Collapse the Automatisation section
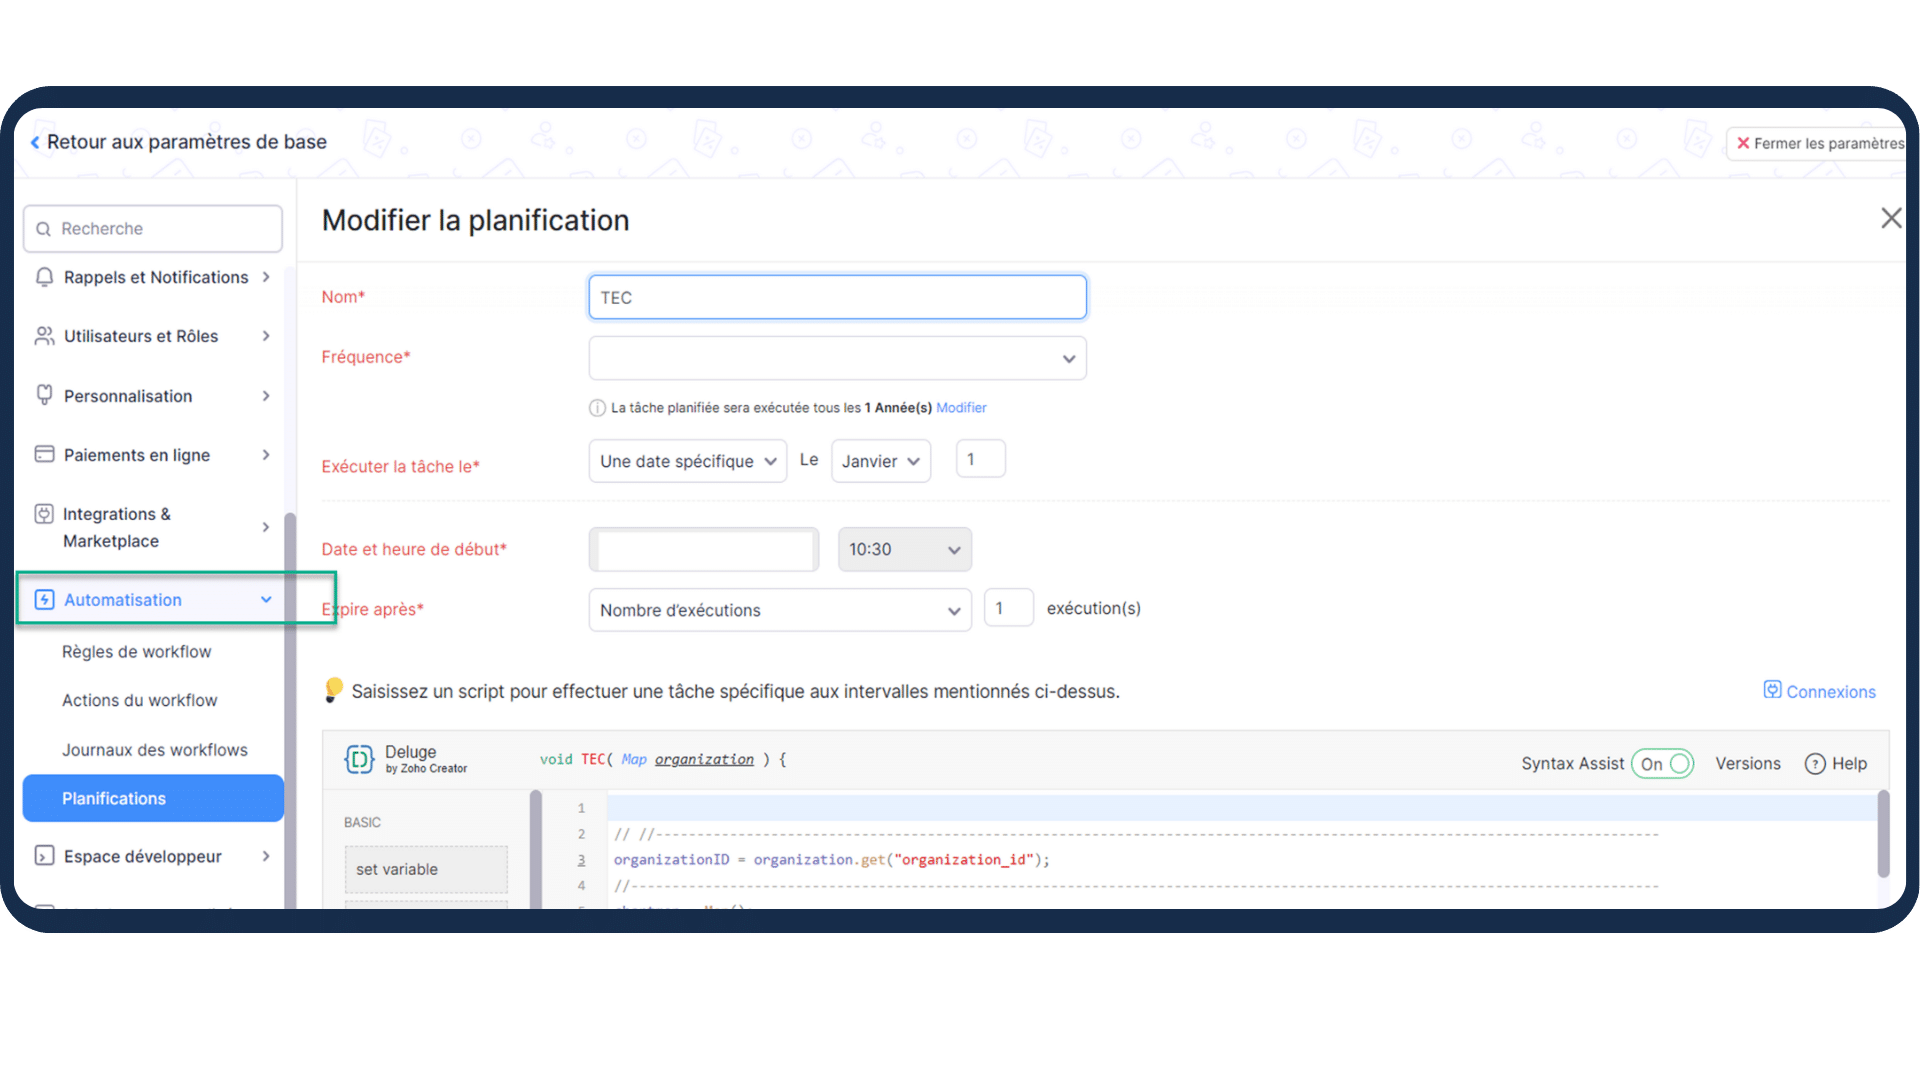 click(x=266, y=599)
